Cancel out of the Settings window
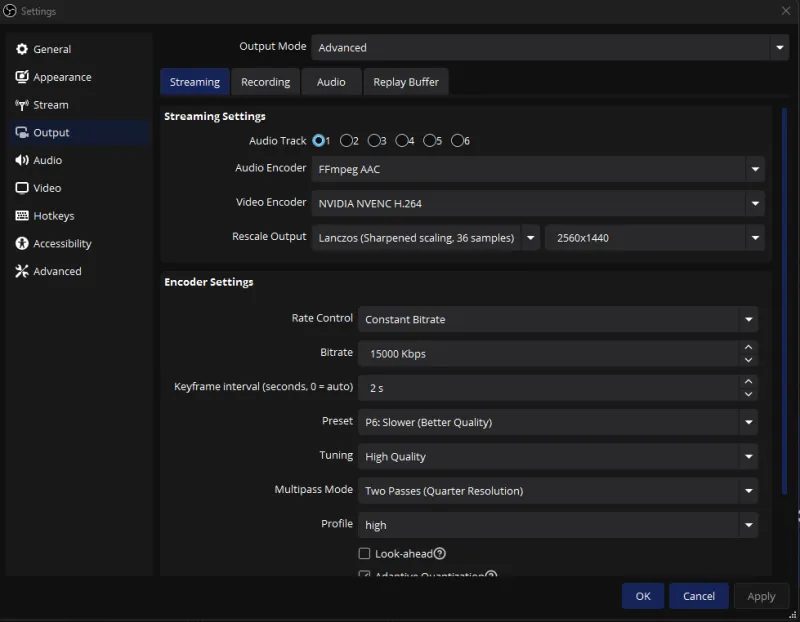This screenshot has width=800, height=622. coord(698,596)
